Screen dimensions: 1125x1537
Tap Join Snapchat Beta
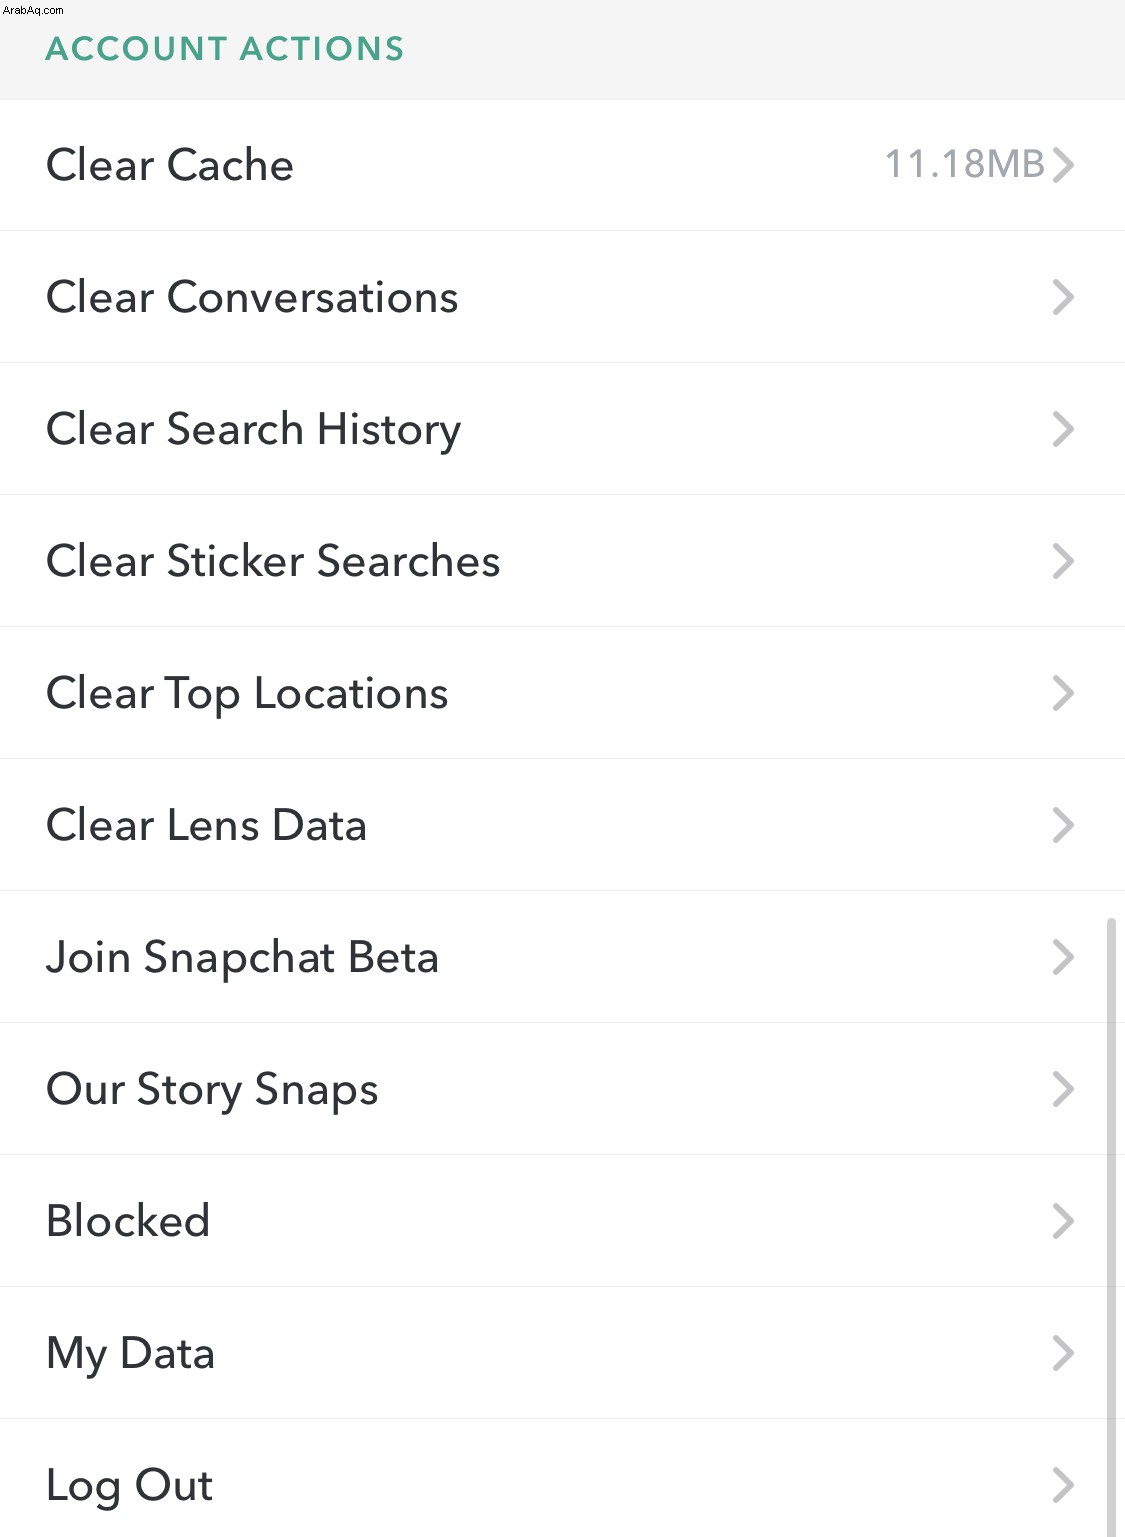click(x=562, y=957)
